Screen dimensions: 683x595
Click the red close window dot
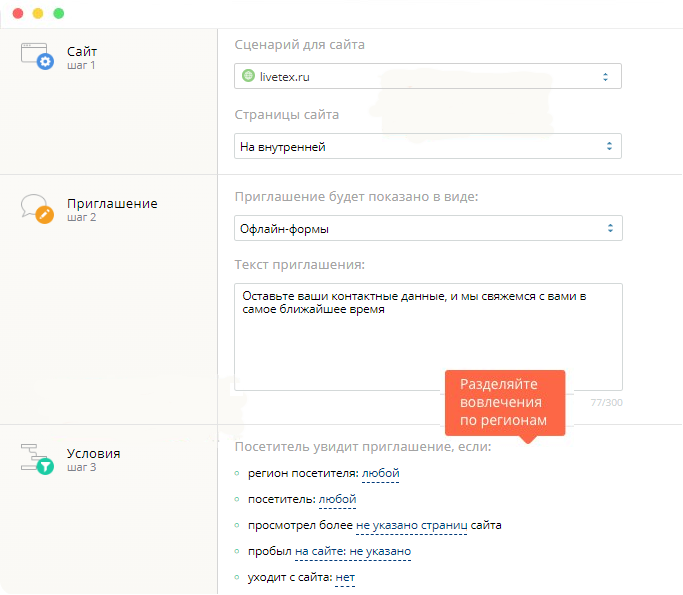coord(18,14)
